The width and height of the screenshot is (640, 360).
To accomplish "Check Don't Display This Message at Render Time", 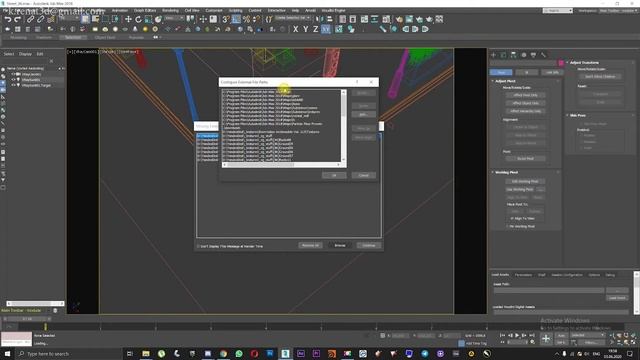I will [x=198, y=246].
